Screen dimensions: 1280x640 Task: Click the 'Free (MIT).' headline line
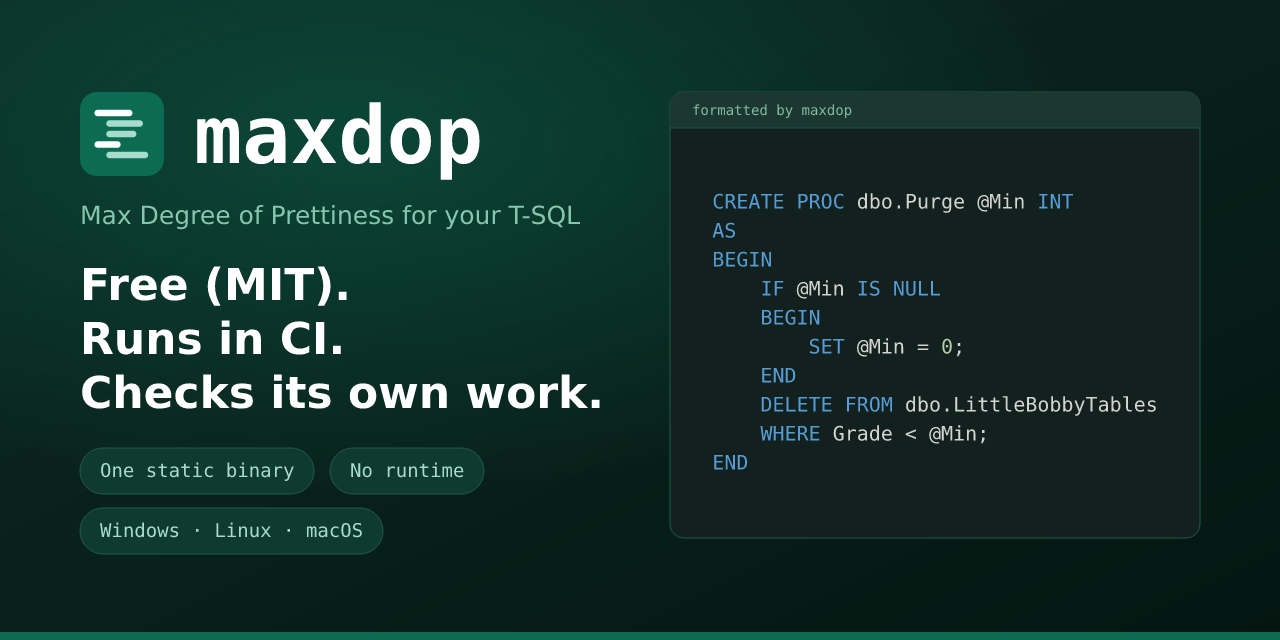point(215,285)
